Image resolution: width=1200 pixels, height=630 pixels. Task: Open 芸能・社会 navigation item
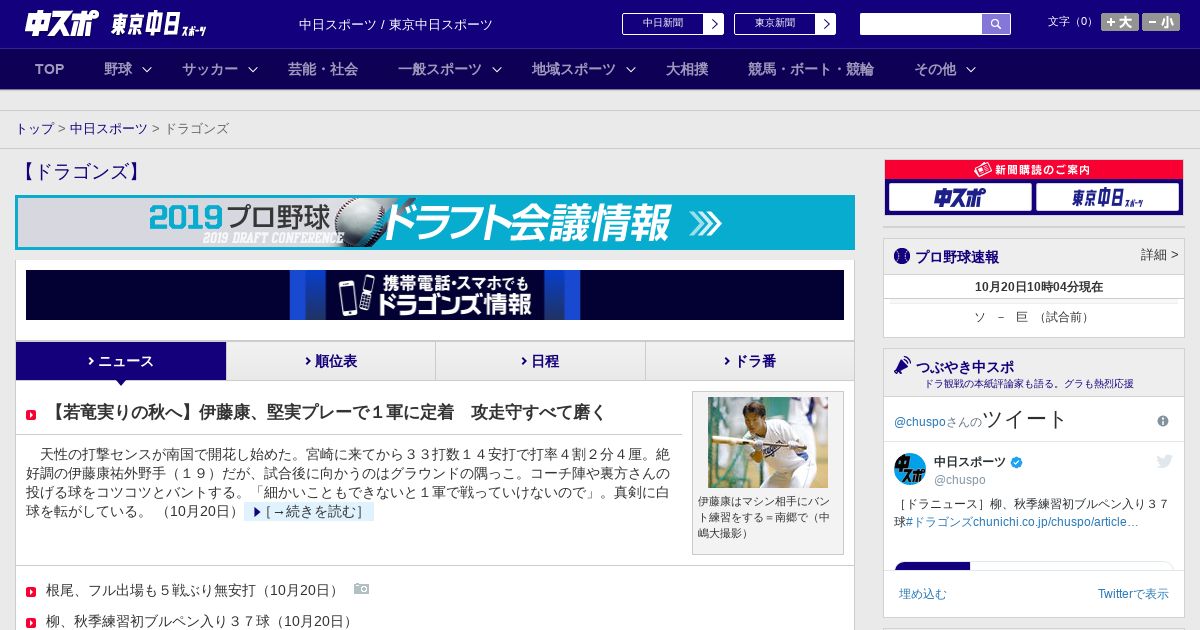coord(323,69)
